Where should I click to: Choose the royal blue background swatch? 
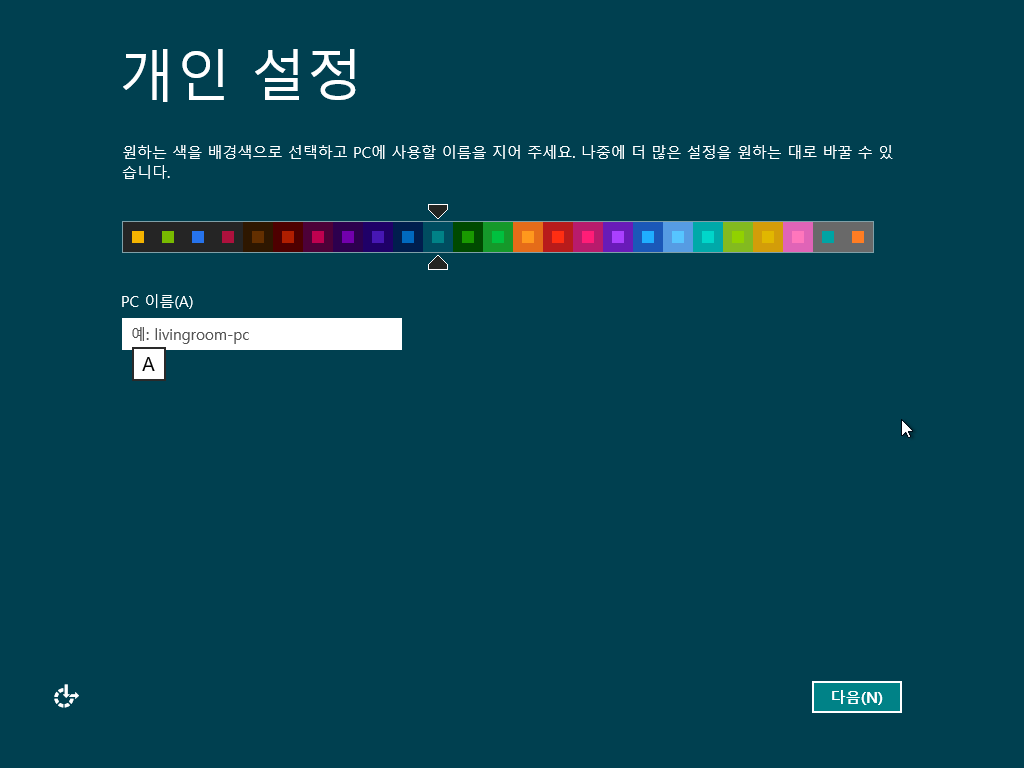[x=648, y=237]
